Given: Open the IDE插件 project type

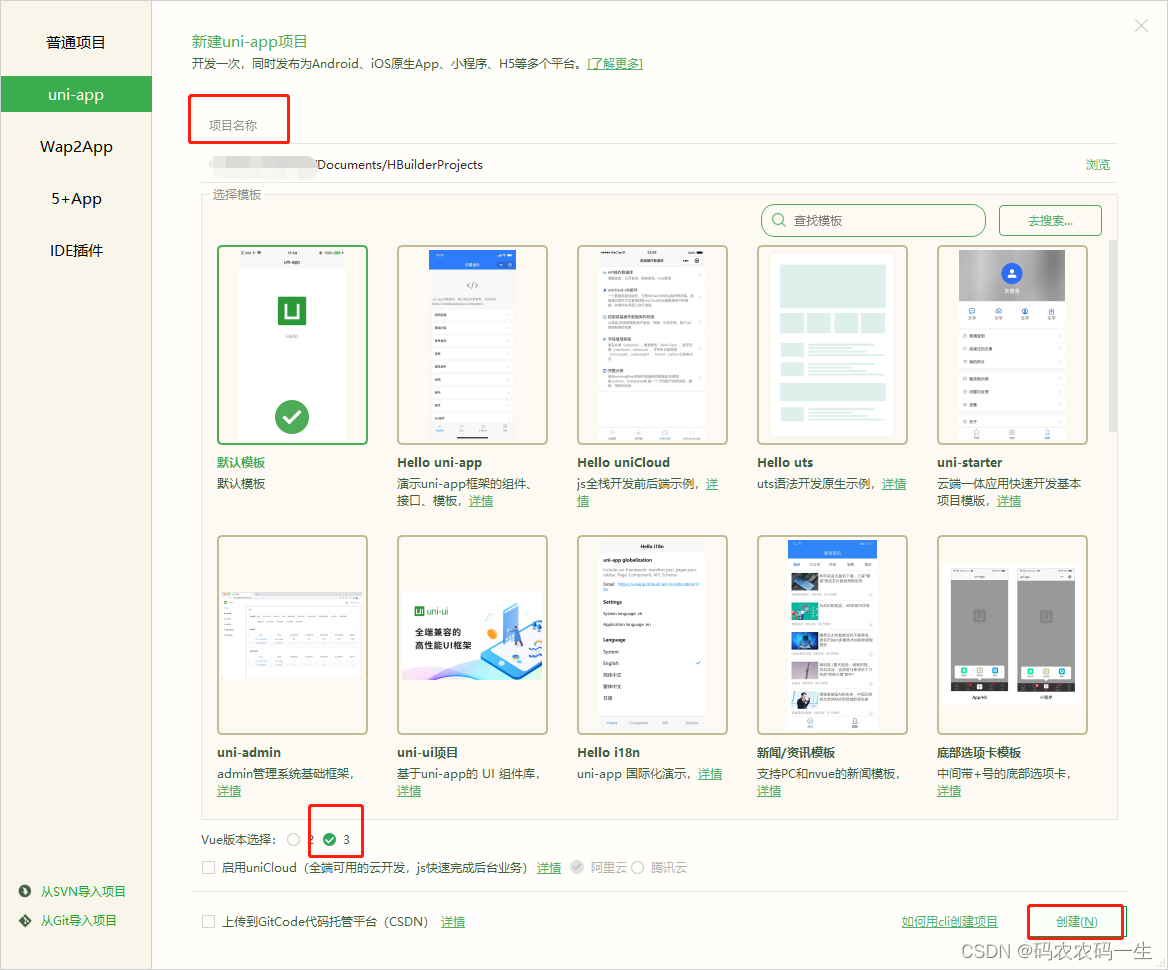Looking at the screenshot, I should coord(76,251).
